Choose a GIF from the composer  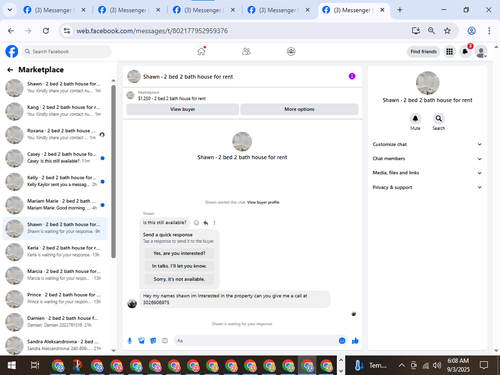coord(165,341)
